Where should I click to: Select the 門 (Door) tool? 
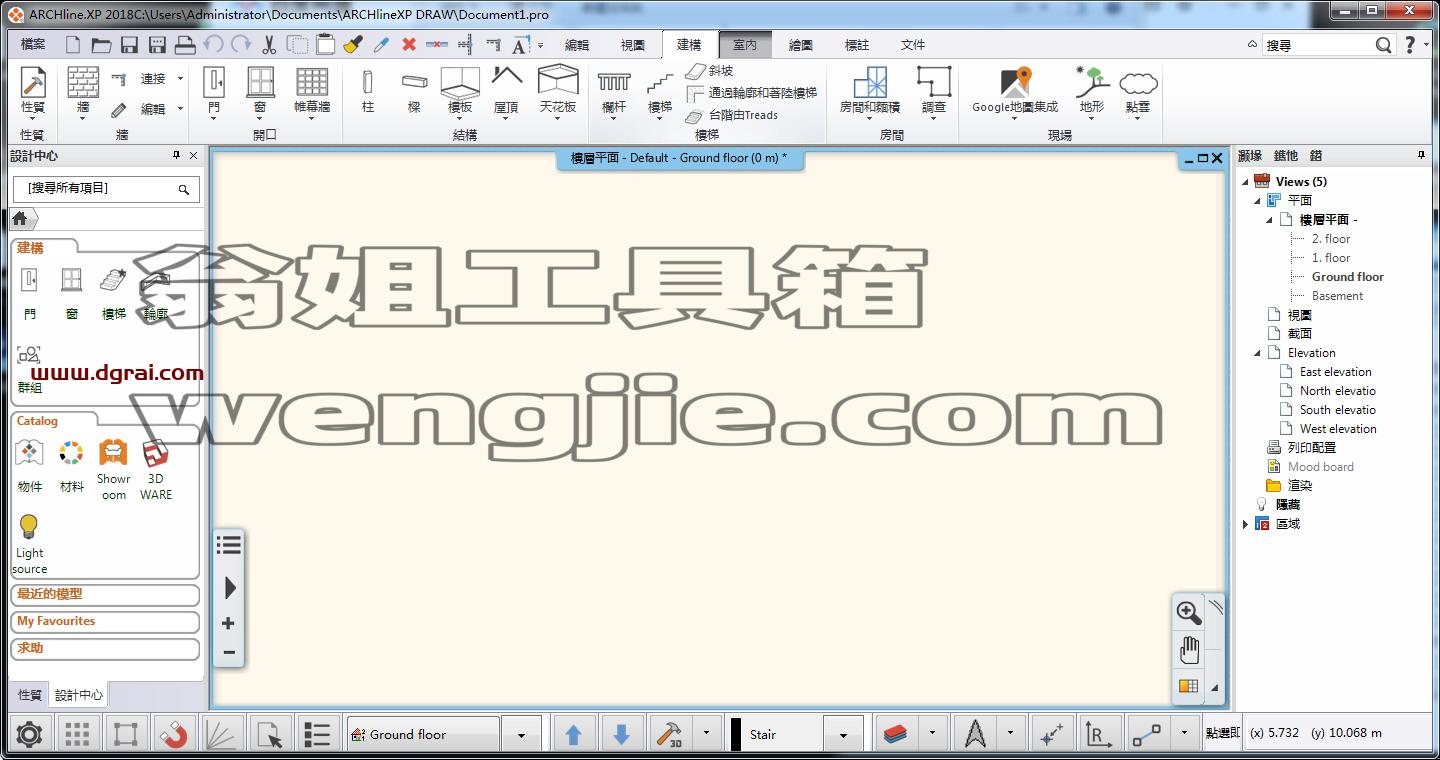pos(214,92)
